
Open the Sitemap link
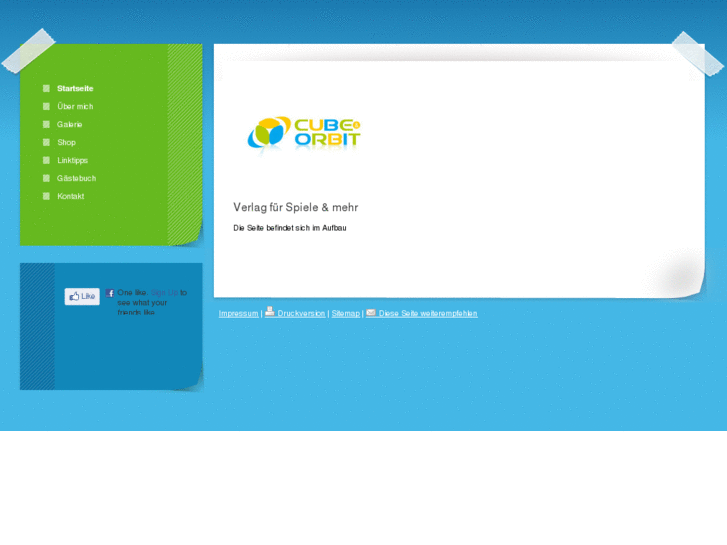[346, 314]
